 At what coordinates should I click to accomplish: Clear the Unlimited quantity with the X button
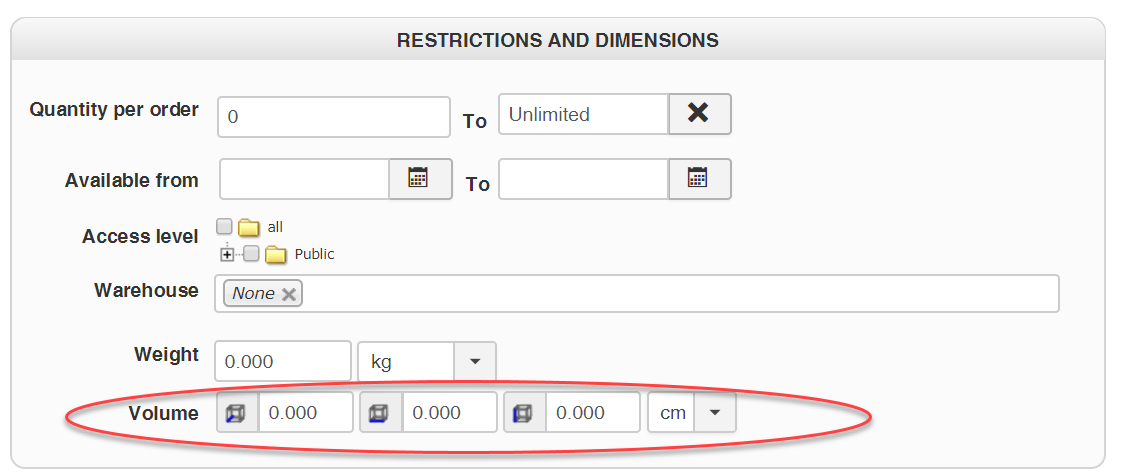698,113
